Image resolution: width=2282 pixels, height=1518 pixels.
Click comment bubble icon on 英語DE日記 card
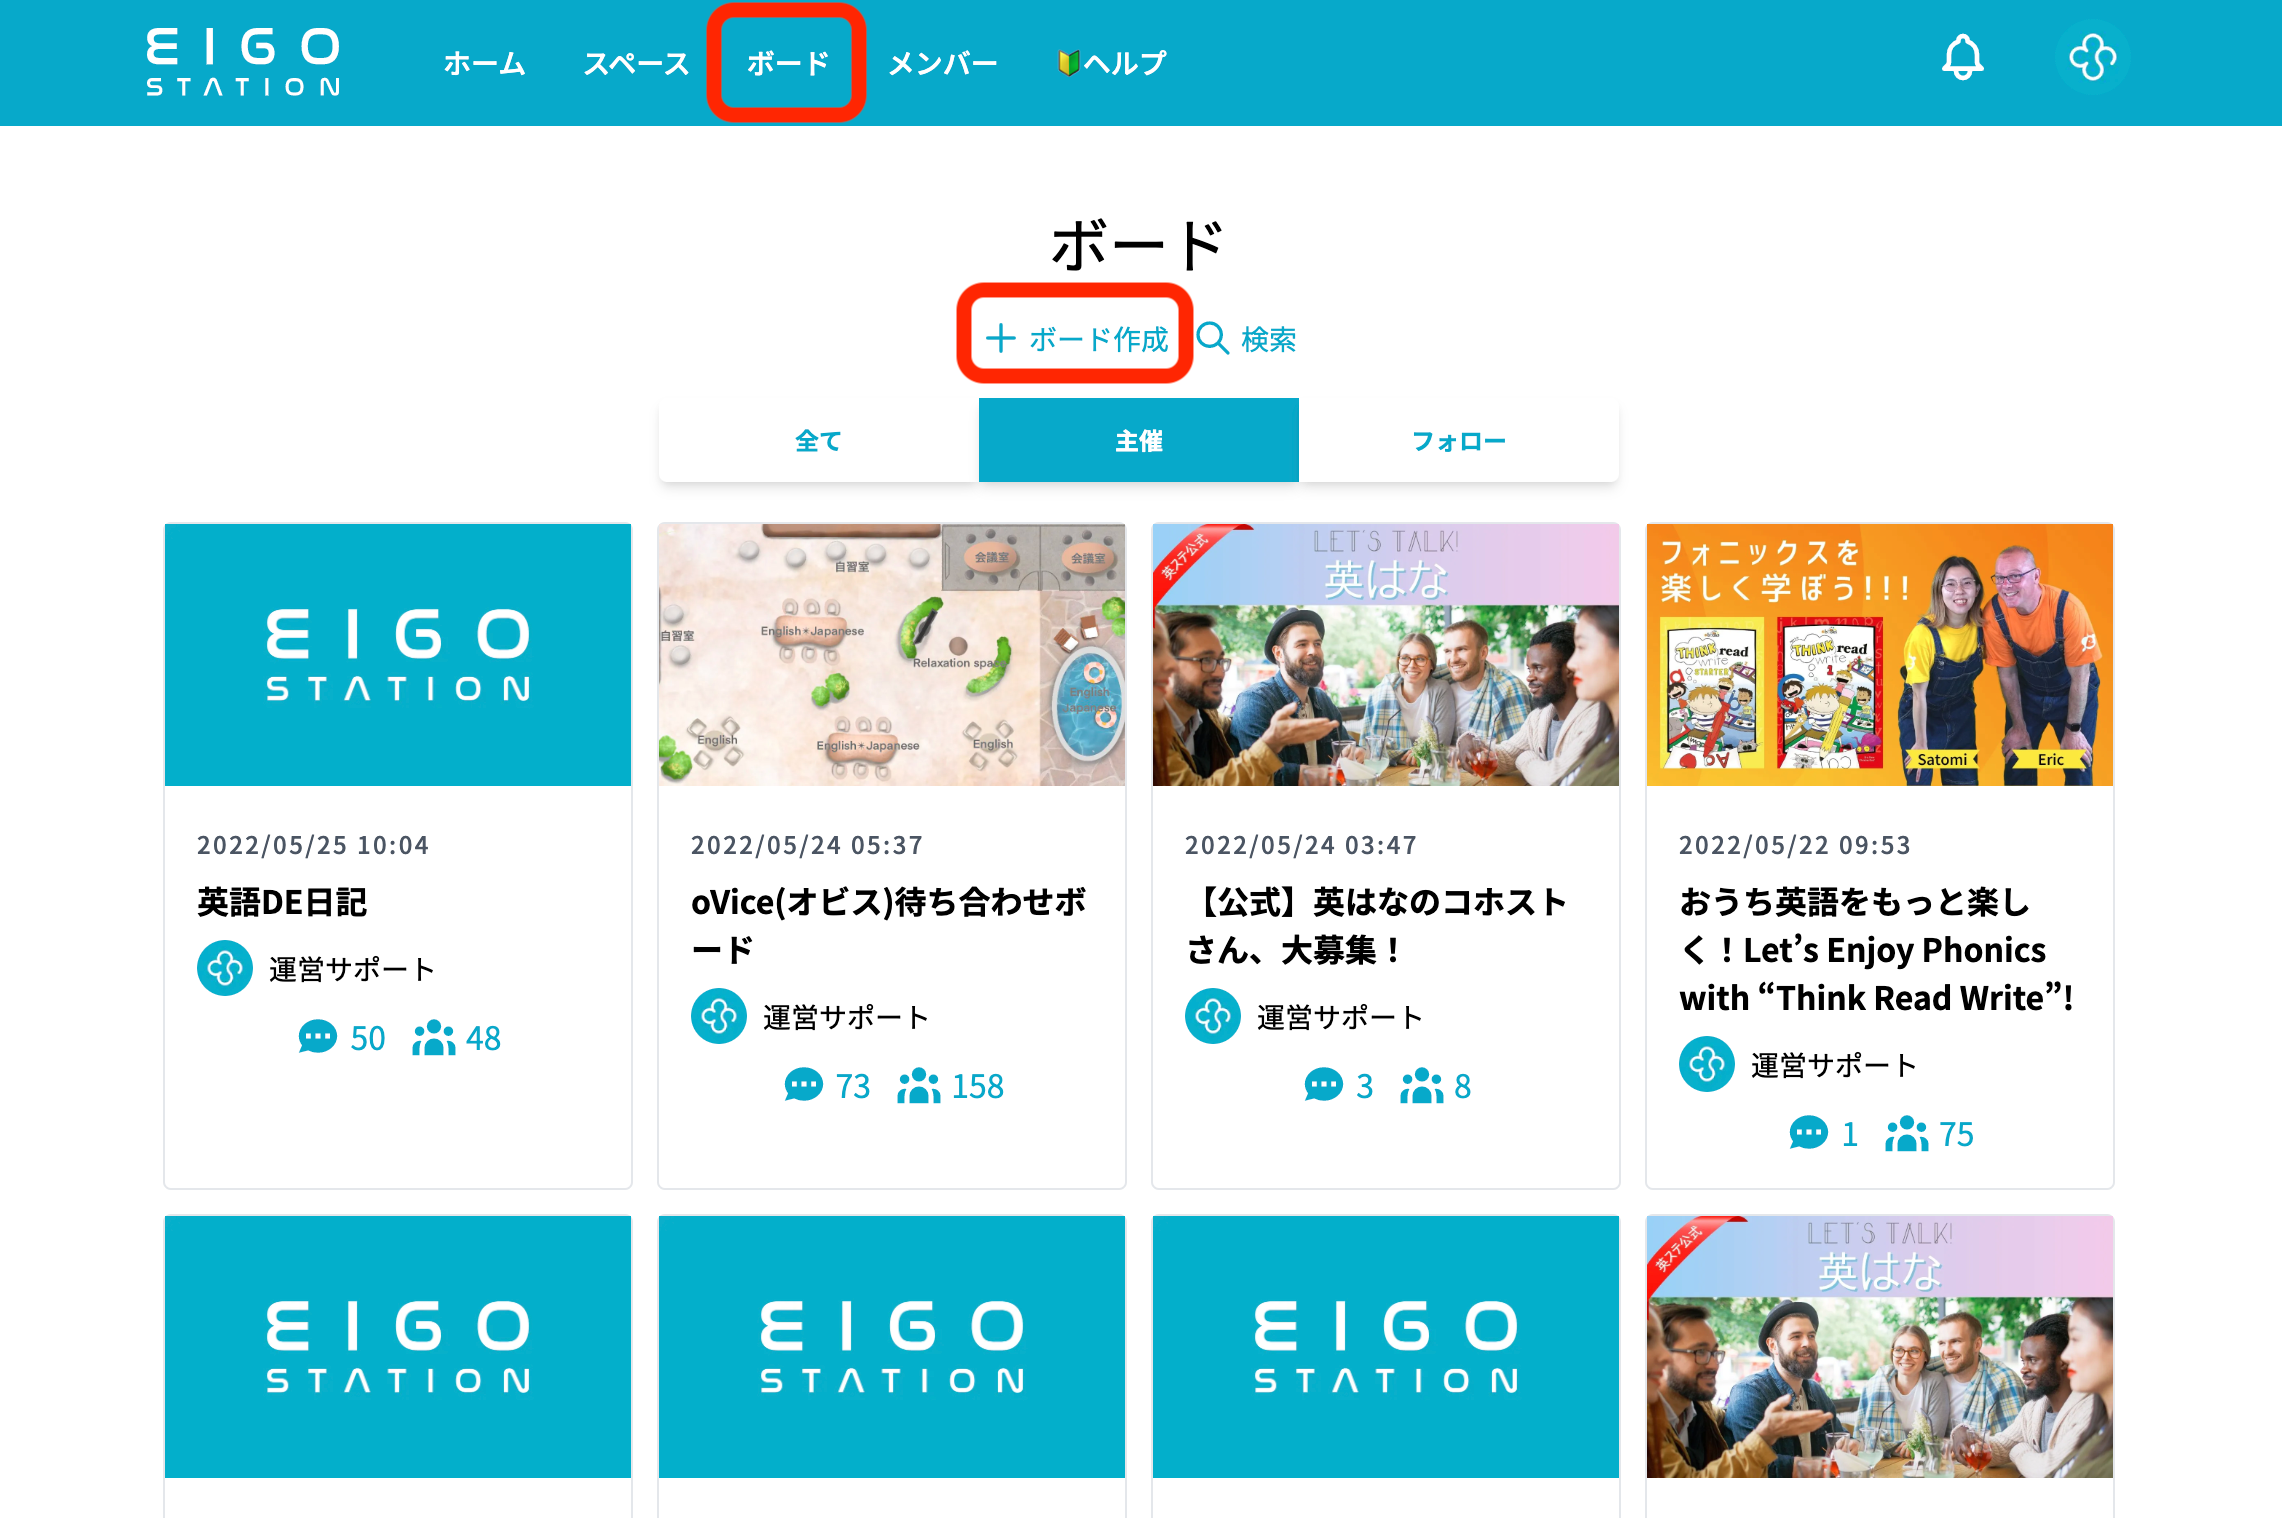click(317, 1037)
